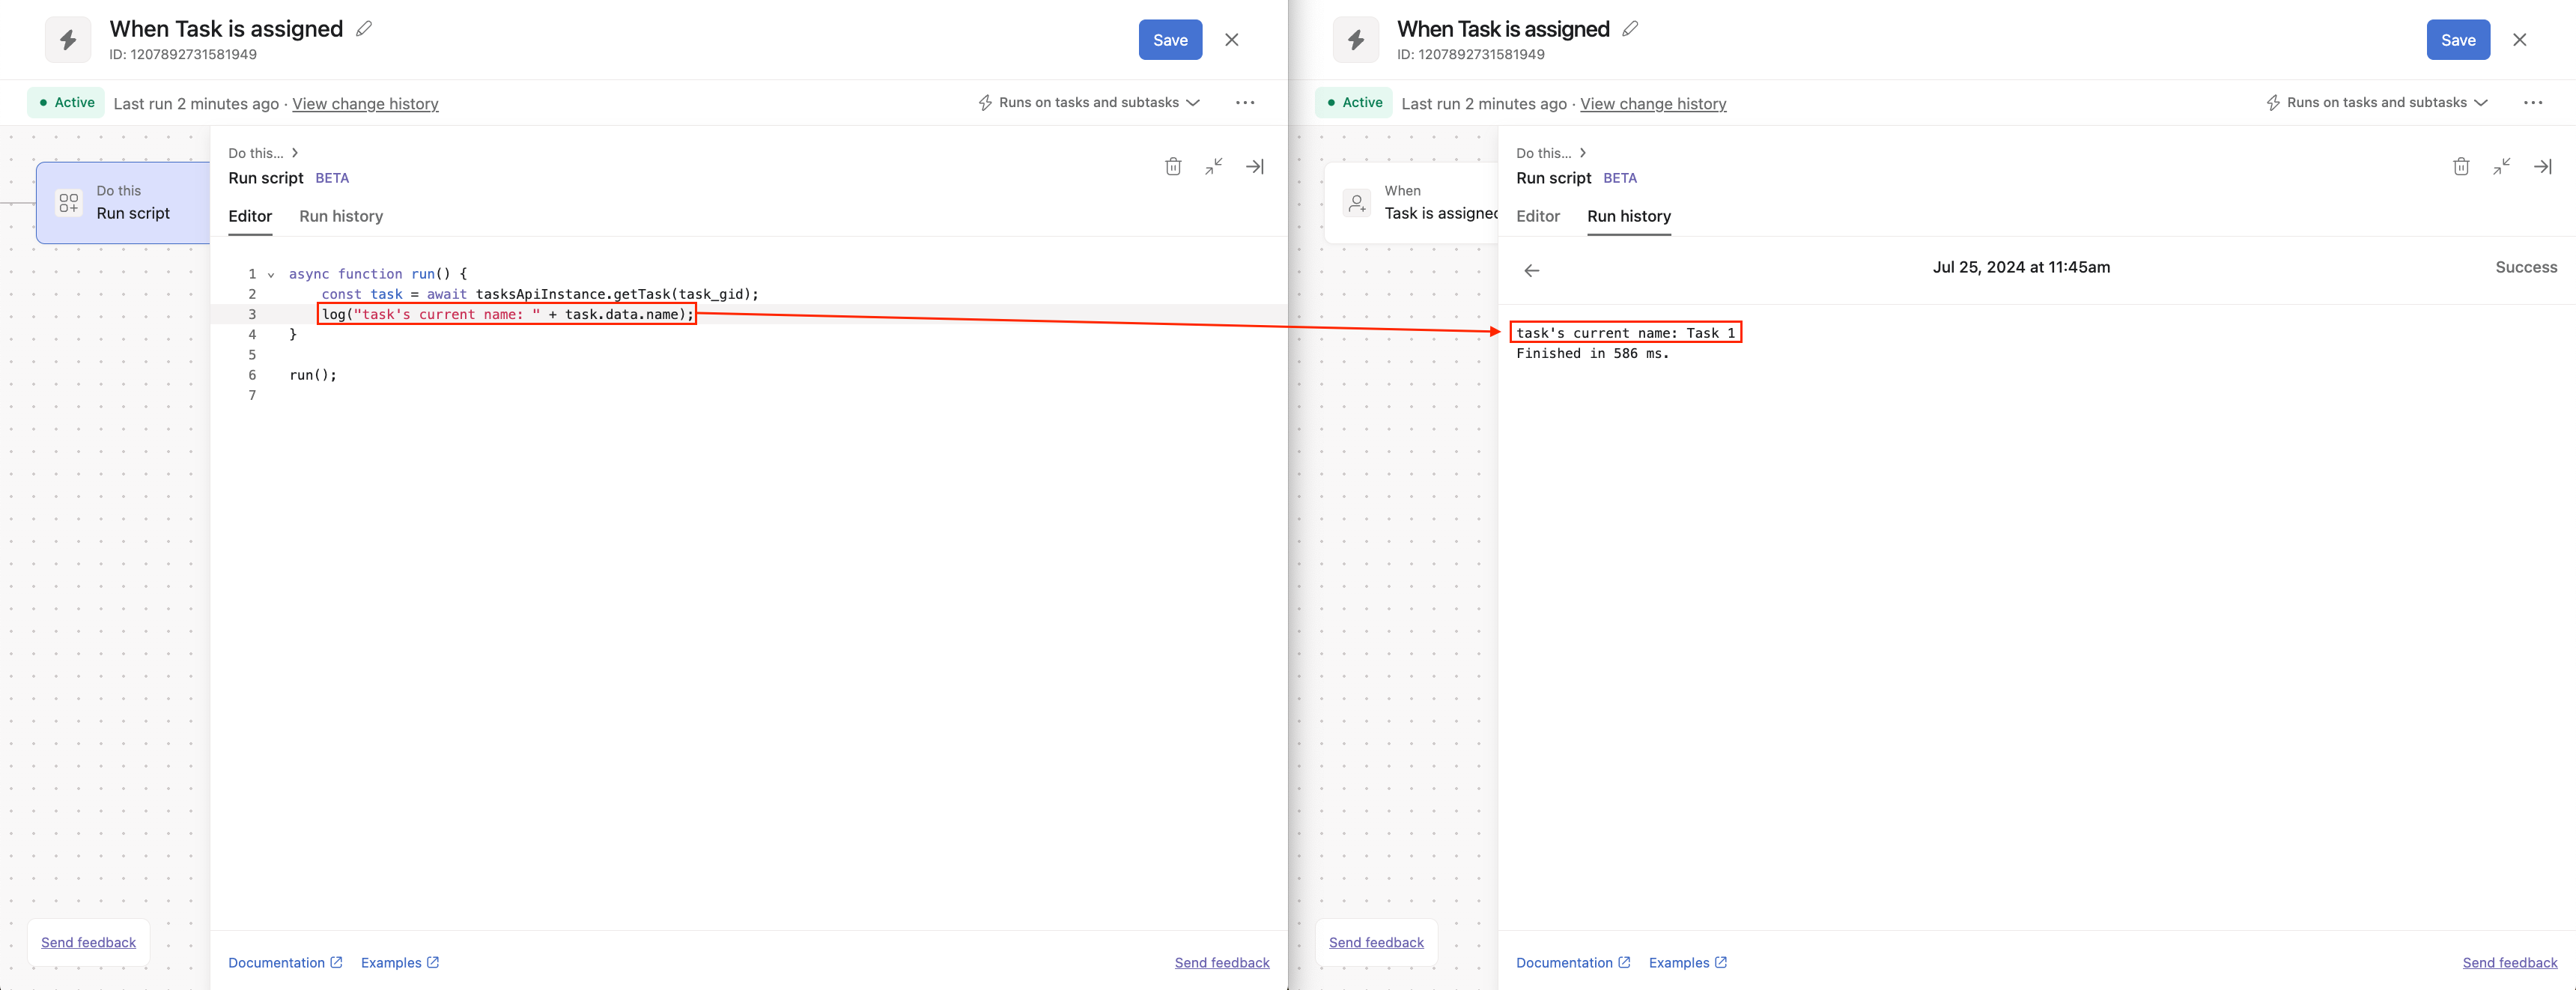Dock panel sideways arrow icon in right panel

coord(2543,166)
